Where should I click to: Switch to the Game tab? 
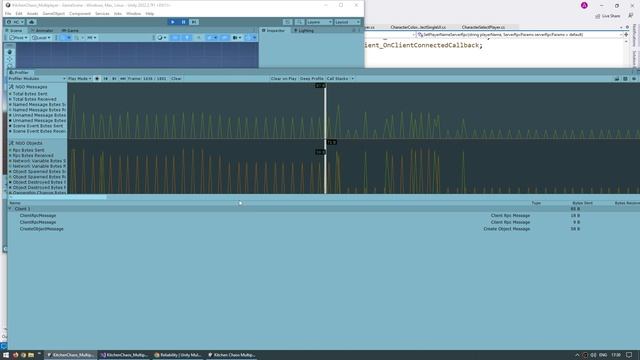pyautogui.click(x=70, y=31)
